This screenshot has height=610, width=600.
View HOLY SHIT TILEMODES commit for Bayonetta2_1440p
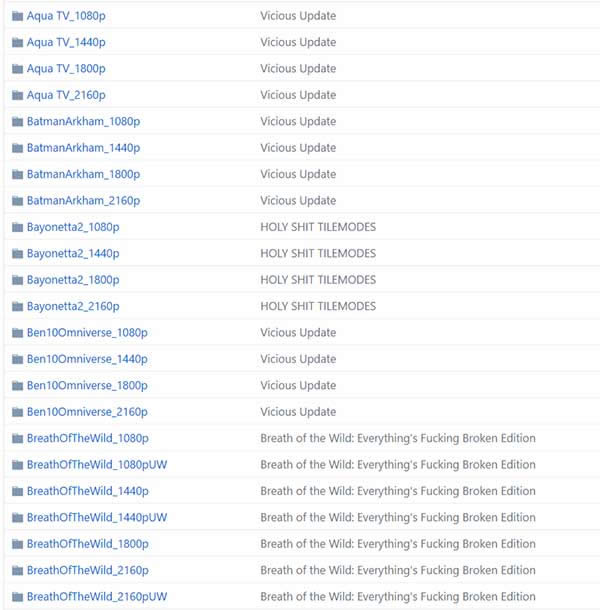tap(318, 254)
